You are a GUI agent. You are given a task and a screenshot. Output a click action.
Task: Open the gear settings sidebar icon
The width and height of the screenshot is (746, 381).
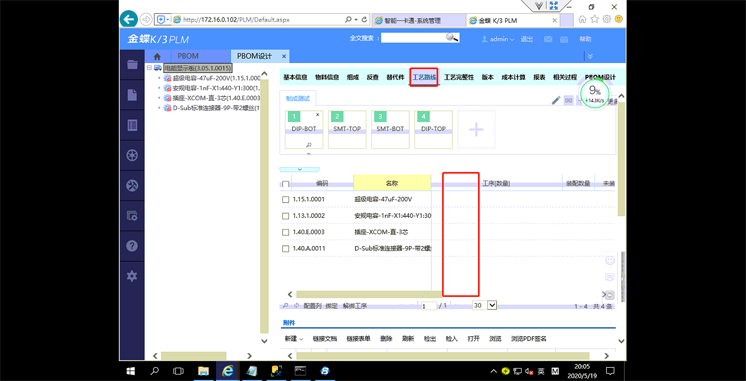132,276
